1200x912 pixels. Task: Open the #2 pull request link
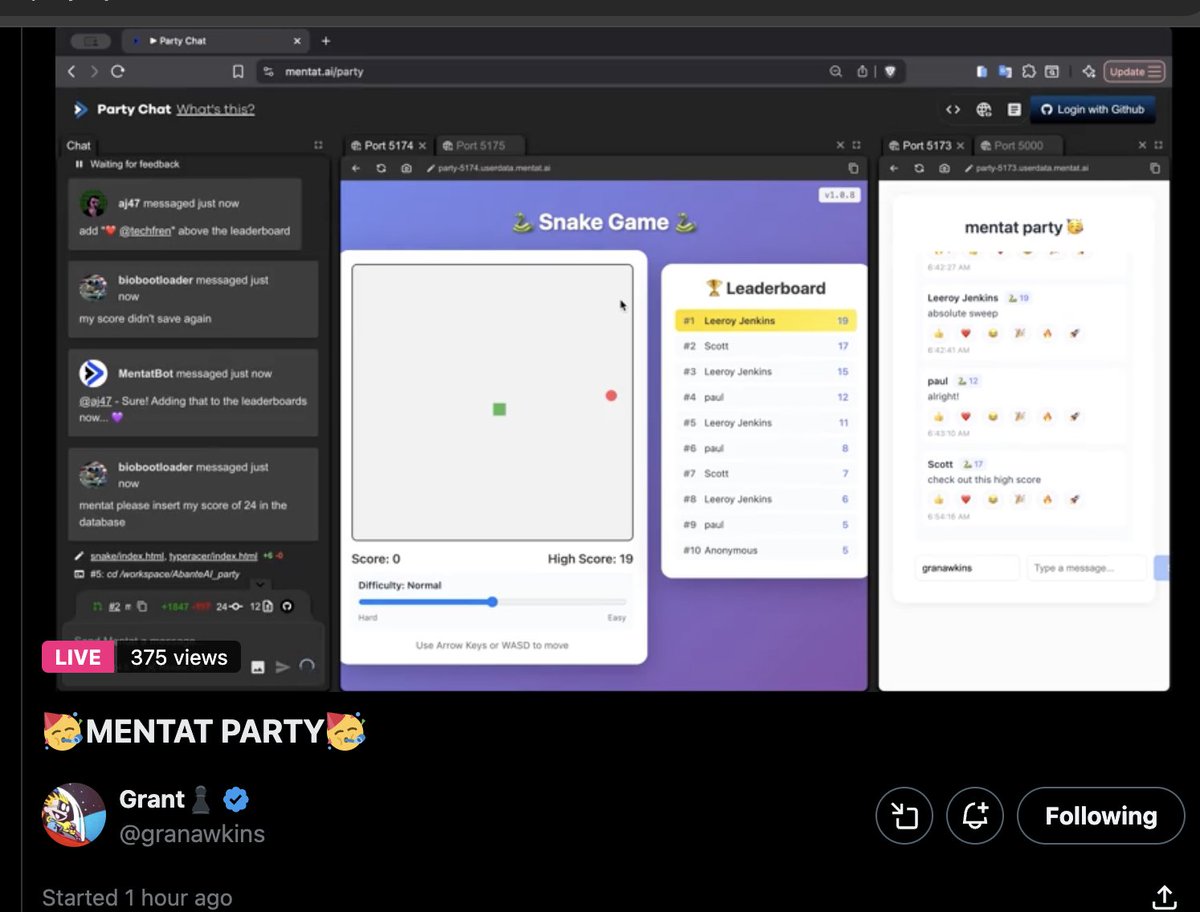pos(114,606)
